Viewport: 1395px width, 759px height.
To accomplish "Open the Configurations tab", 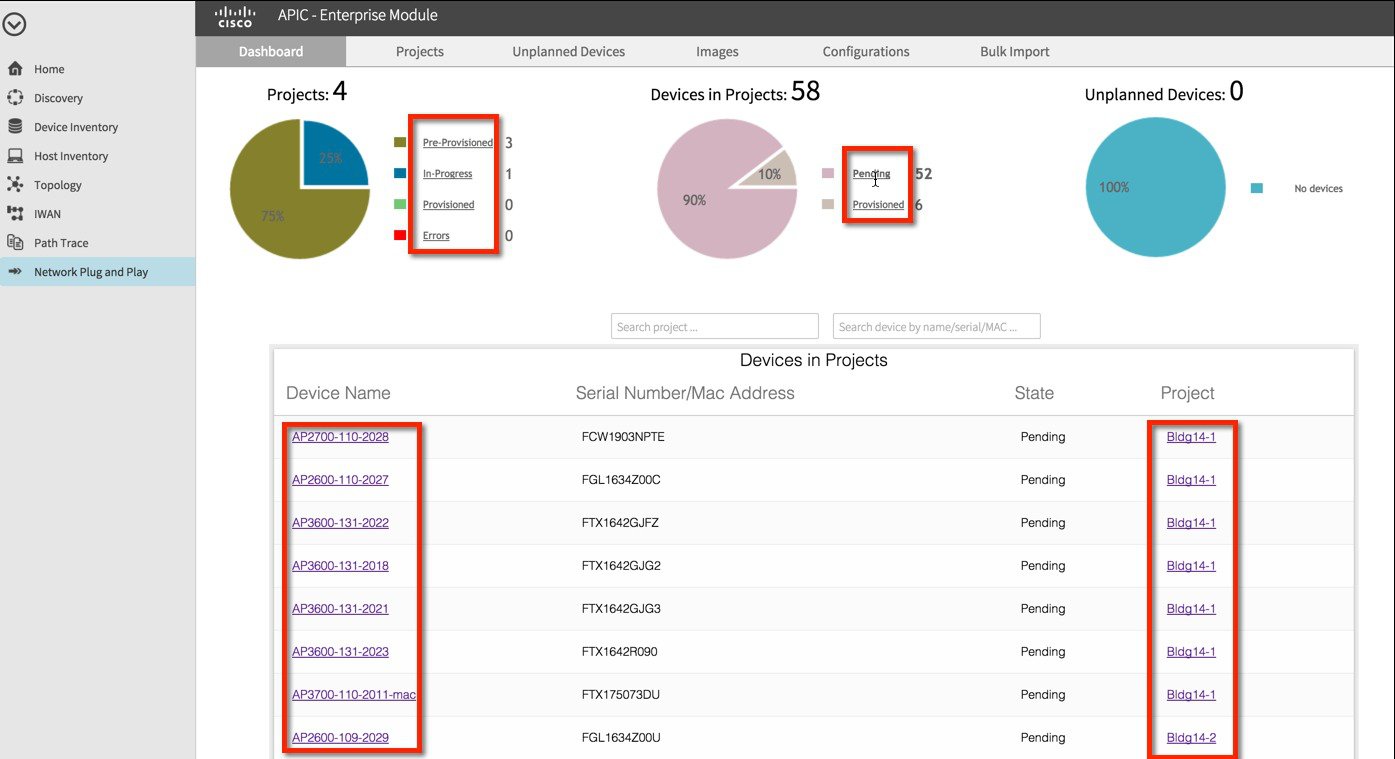I will [866, 51].
